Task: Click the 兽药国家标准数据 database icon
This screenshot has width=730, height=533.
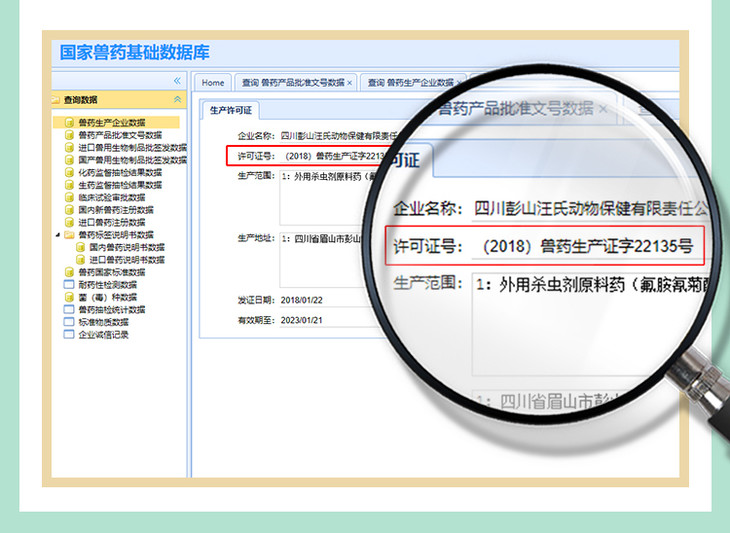Action: coord(70,272)
